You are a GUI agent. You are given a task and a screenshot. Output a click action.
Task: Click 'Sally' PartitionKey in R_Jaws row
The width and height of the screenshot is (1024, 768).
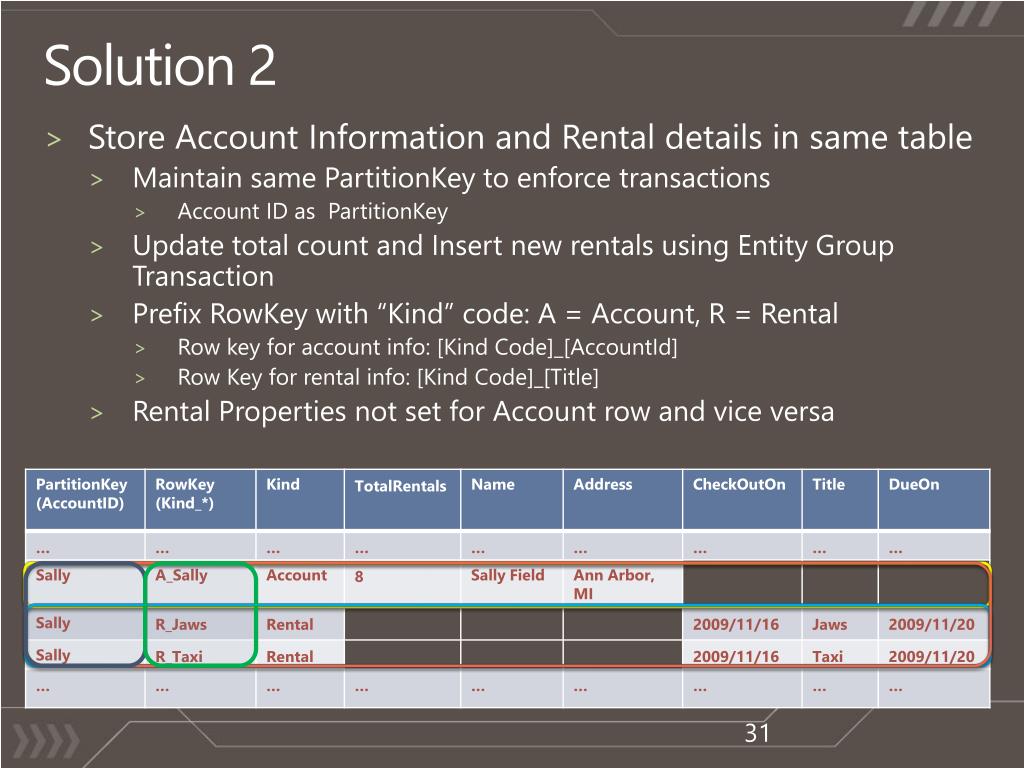tap(85, 624)
